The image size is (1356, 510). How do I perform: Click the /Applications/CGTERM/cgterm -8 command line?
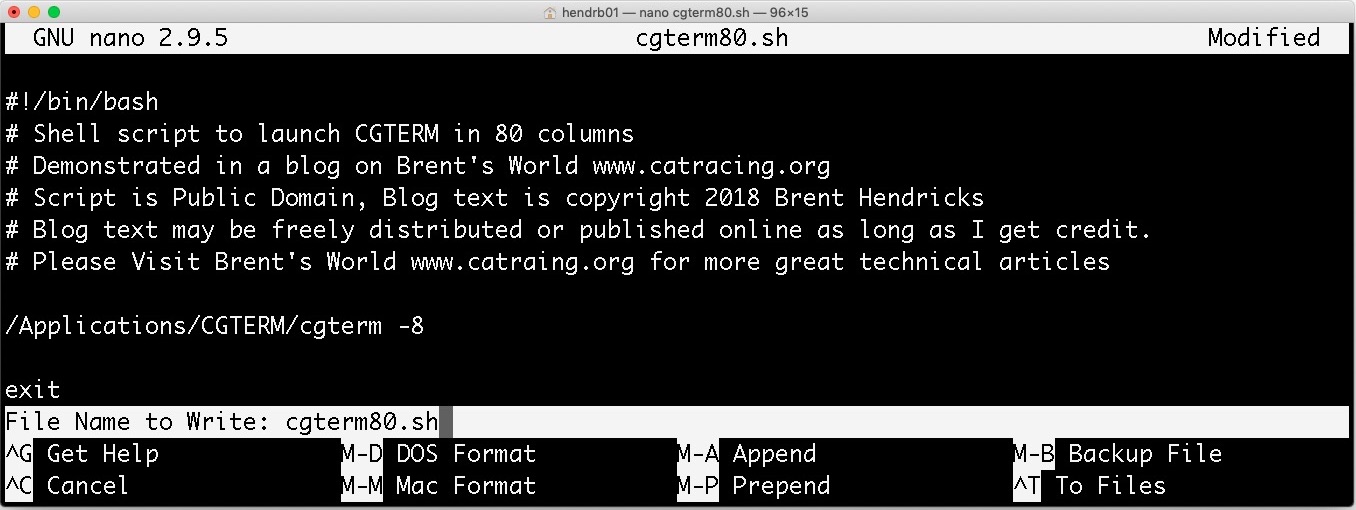[215, 325]
